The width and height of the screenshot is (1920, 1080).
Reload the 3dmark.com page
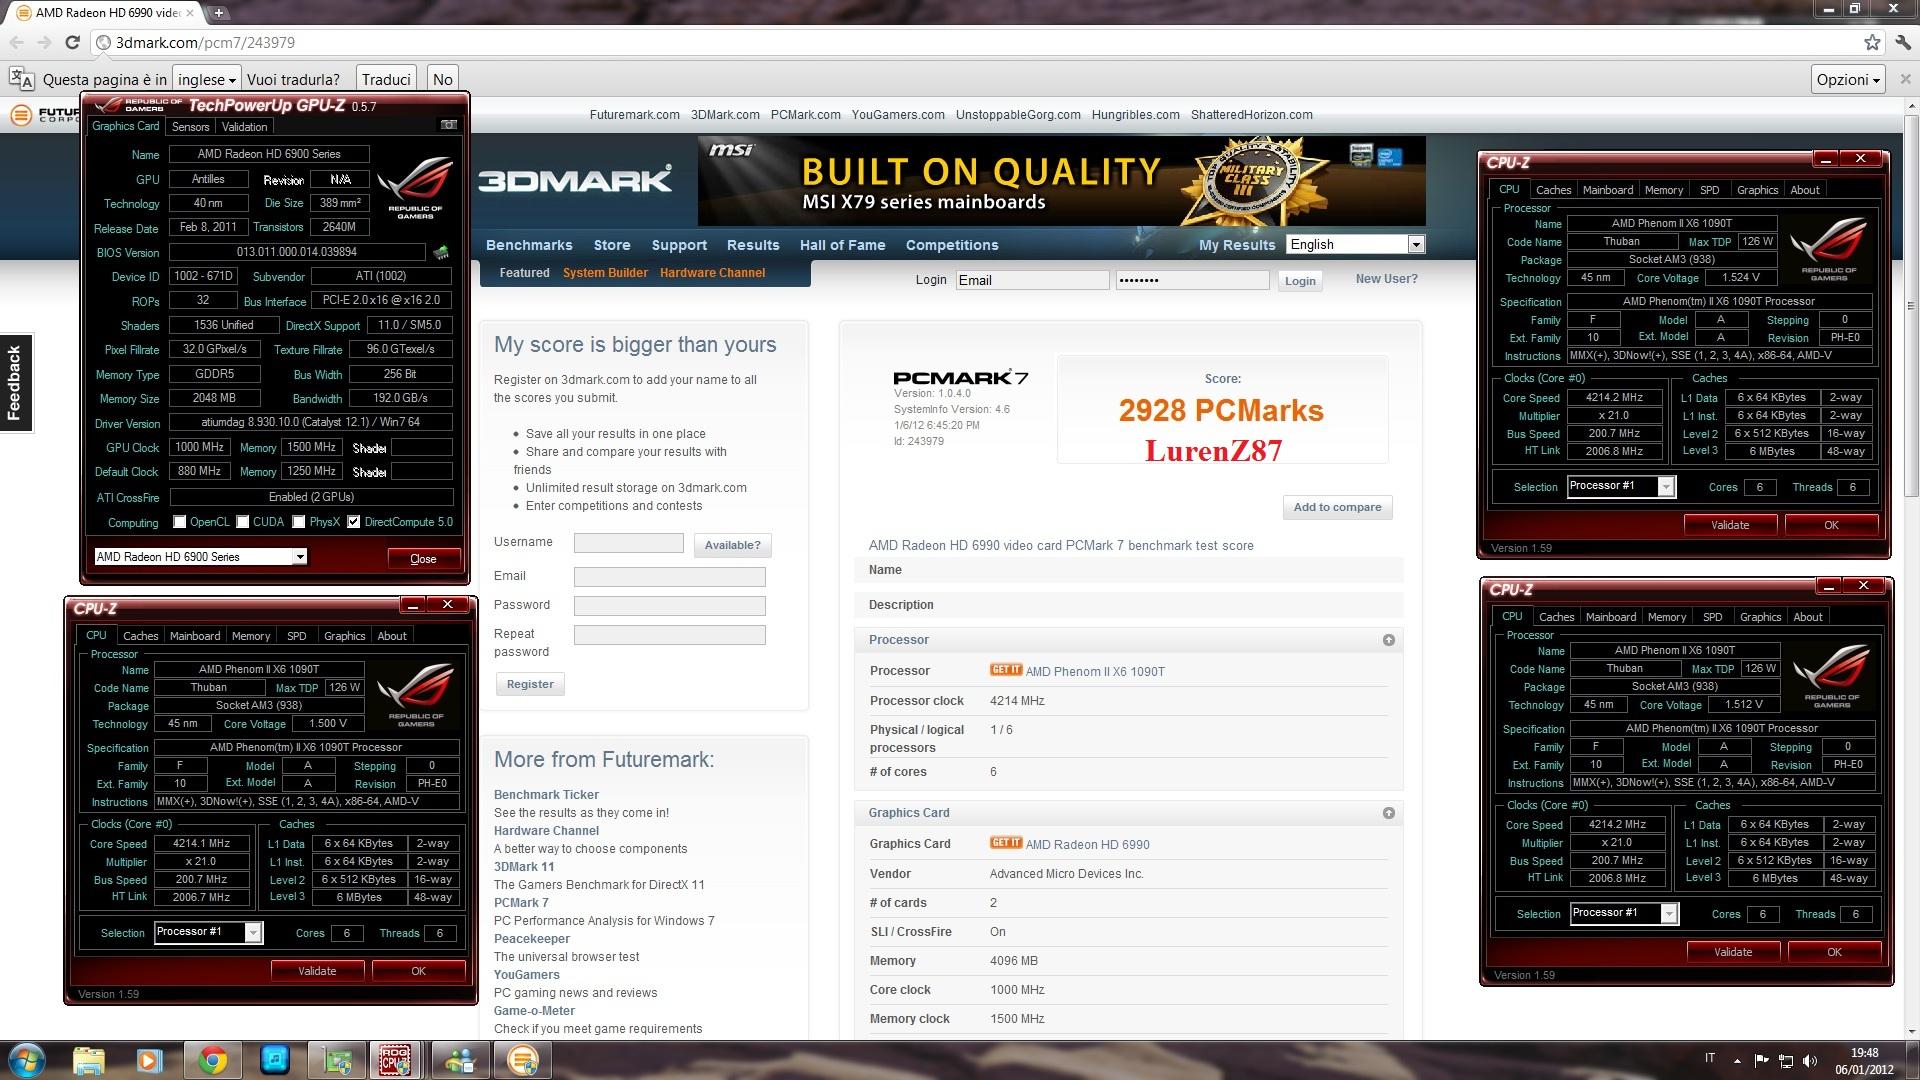pos(72,42)
